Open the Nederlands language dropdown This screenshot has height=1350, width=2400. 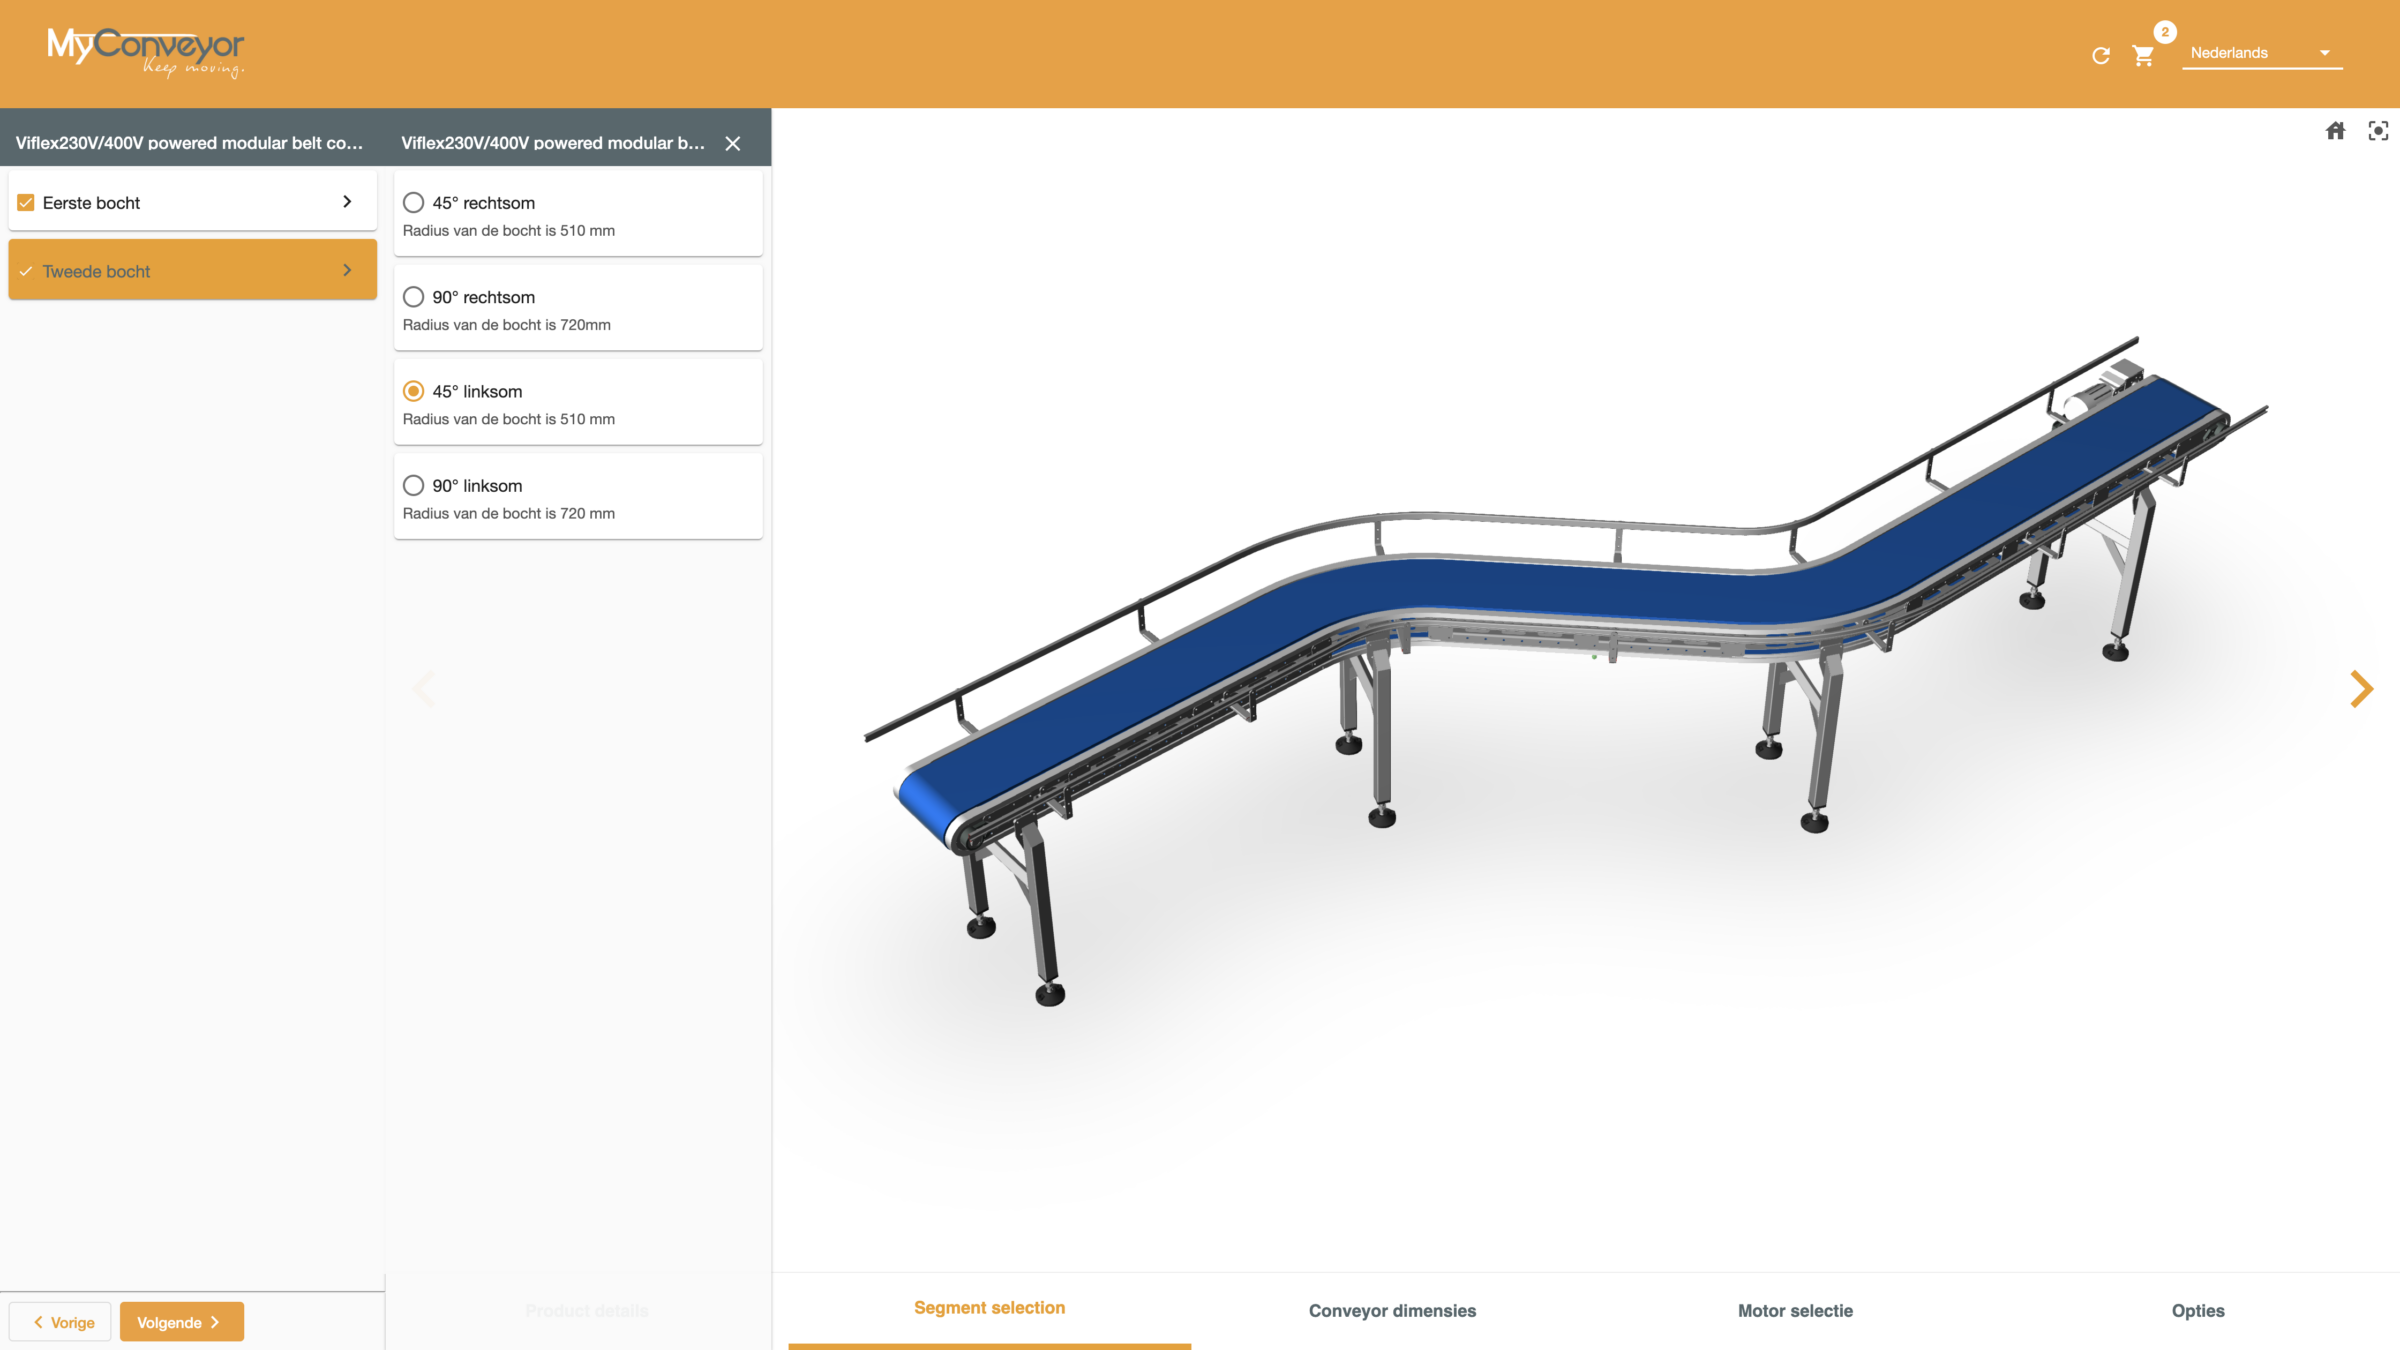tap(2262, 53)
